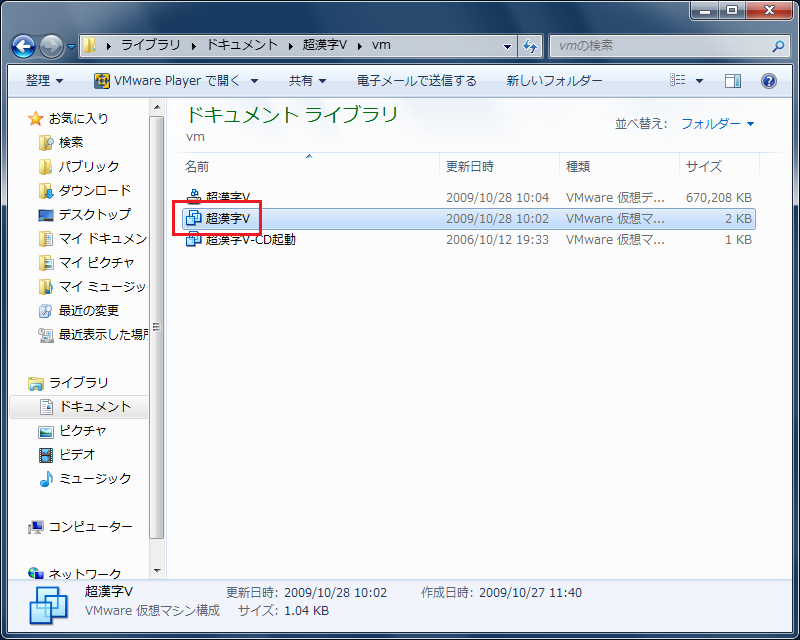The image size is (800, 640).
Task: Open the 共有 dropdown menu
Action: point(309,81)
